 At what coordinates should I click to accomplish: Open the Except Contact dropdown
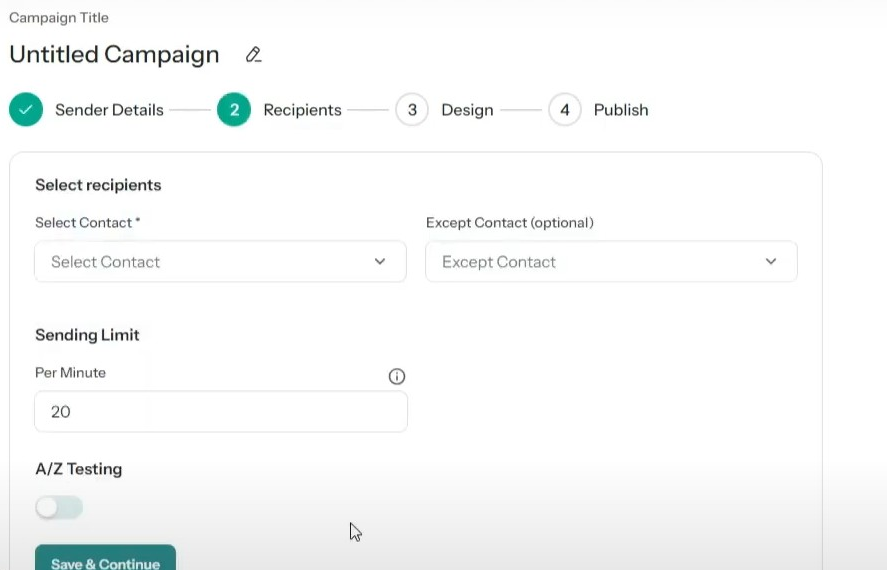[x=612, y=262]
